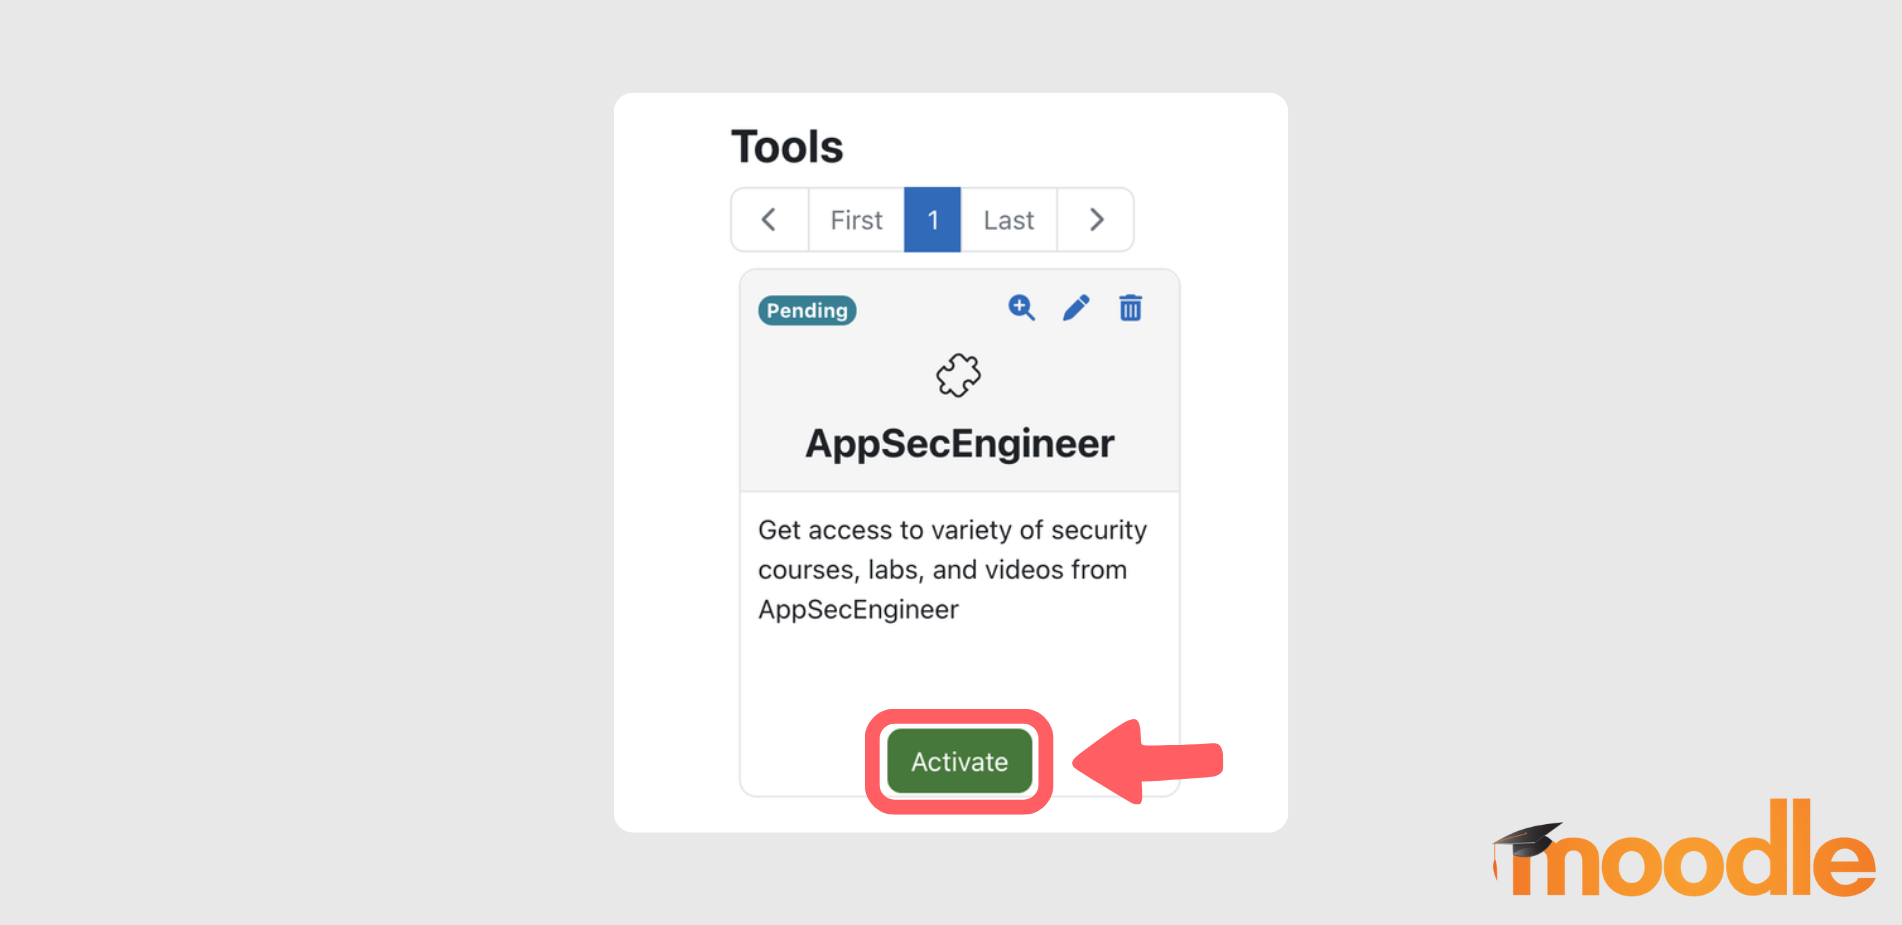Select the right chevron pagination arrow
This screenshot has height=925, width=1902.
(x=1096, y=219)
